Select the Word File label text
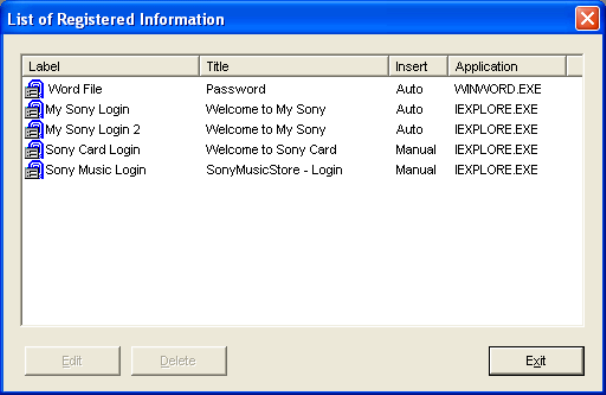 75,89
